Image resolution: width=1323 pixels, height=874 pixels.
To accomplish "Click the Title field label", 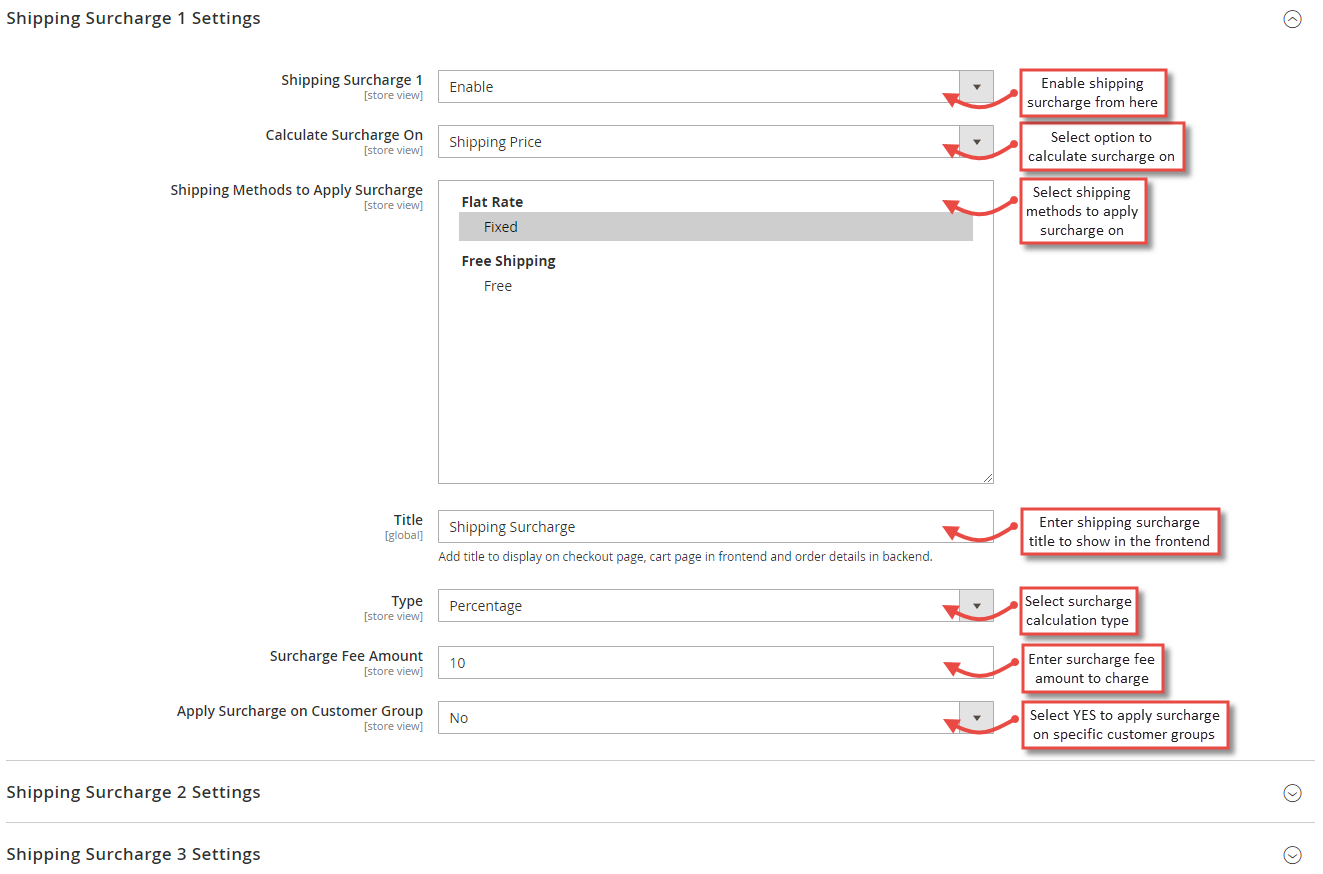I will [408, 520].
